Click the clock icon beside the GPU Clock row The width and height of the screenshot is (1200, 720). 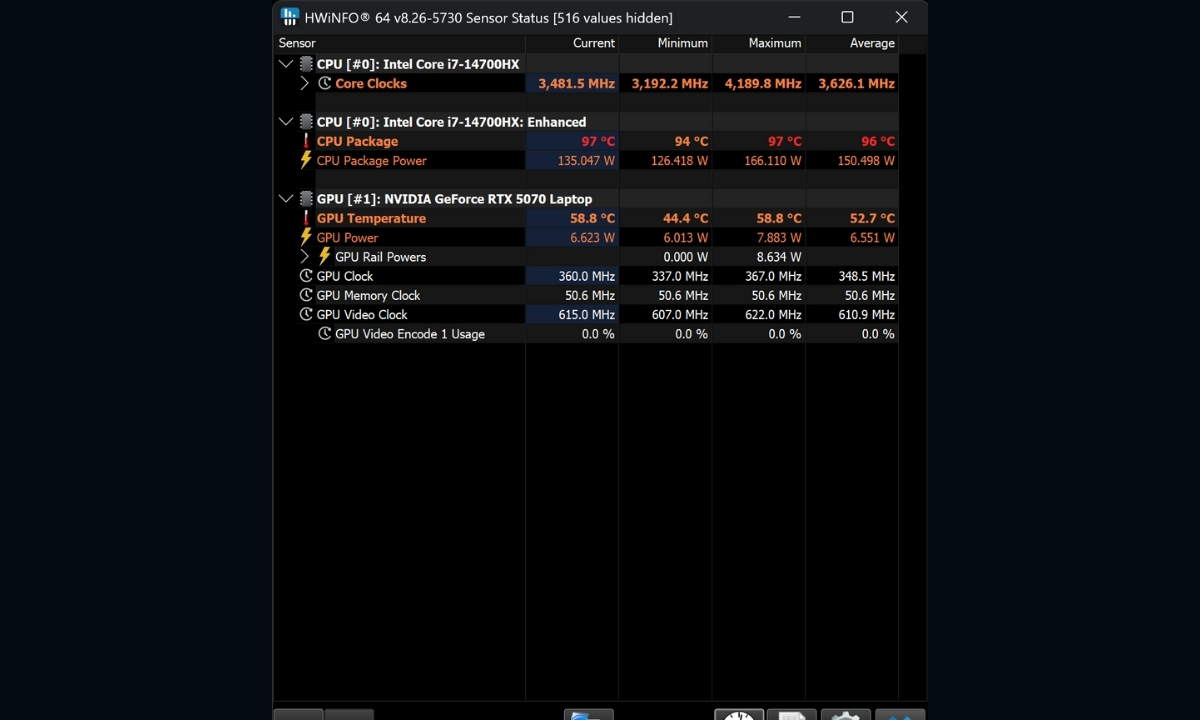click(306, 276)
